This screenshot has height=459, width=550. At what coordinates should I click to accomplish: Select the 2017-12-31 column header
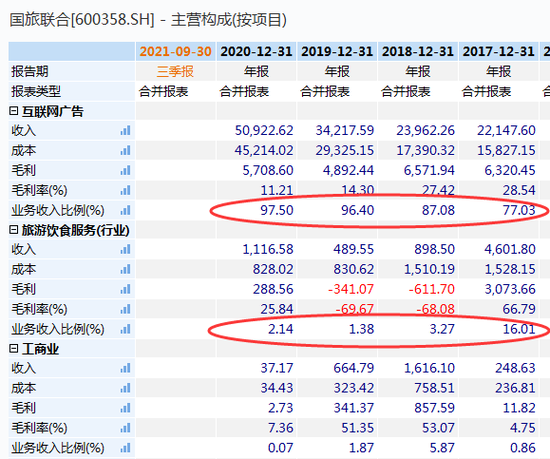498,52
